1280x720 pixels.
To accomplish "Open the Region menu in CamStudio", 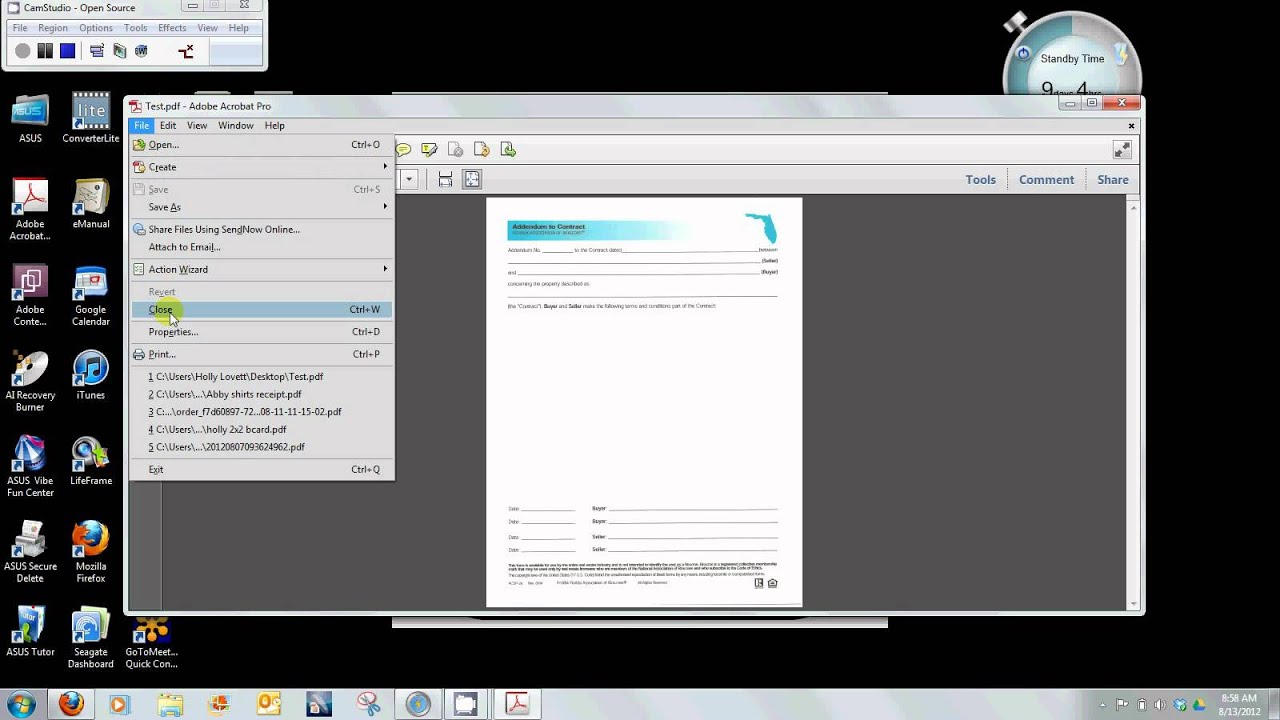I will click(x=53, y=28).
